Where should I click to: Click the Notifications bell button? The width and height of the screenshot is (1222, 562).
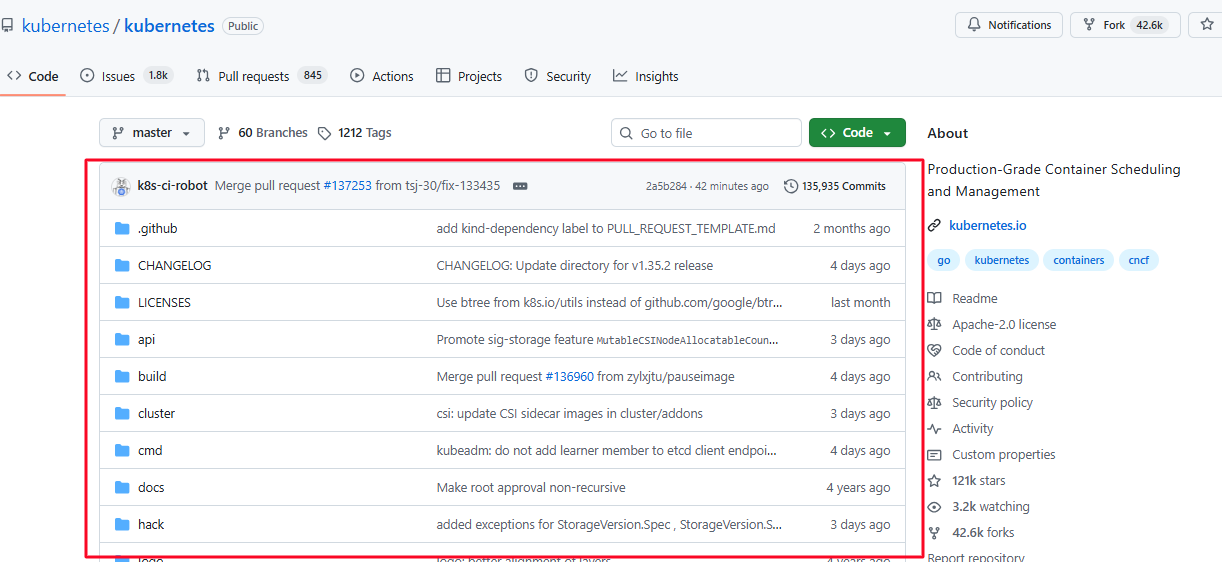[x=1010, y=25]
